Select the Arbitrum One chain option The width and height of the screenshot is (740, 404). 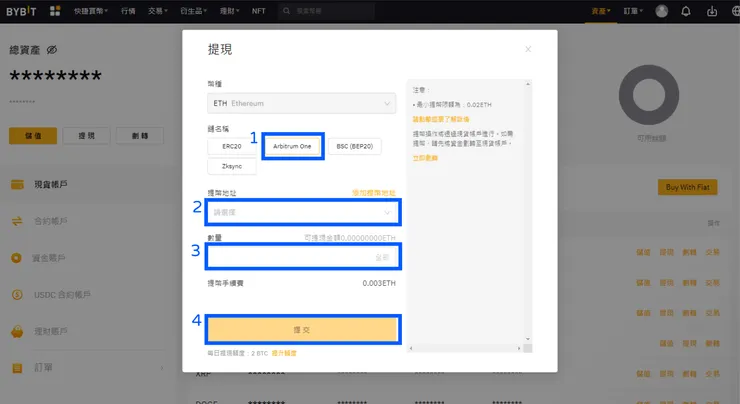(x=292, y=146)
